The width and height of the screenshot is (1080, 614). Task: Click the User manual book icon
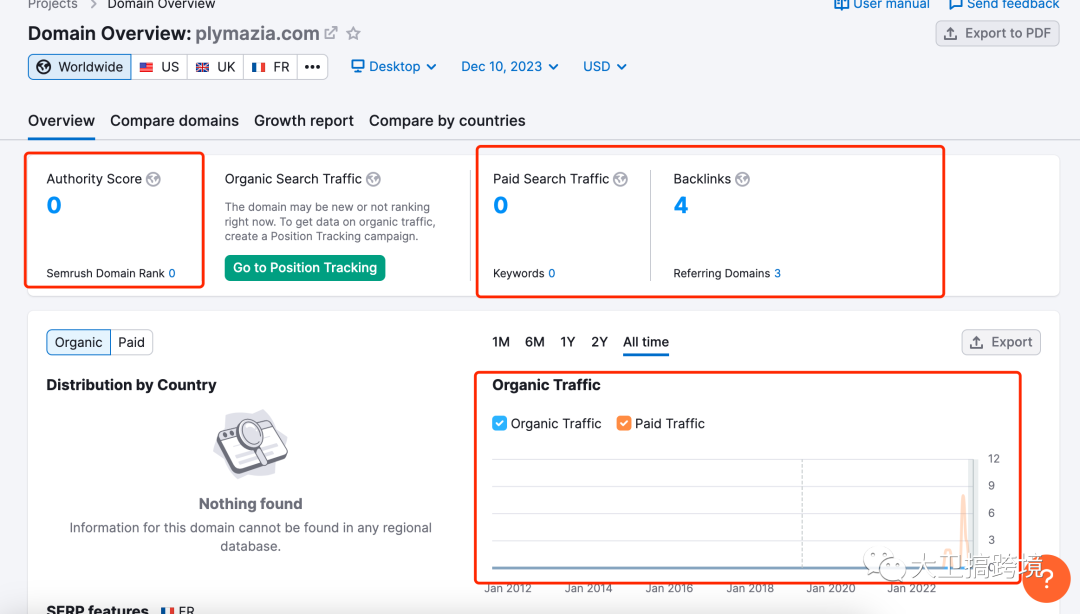pos(841,4)
